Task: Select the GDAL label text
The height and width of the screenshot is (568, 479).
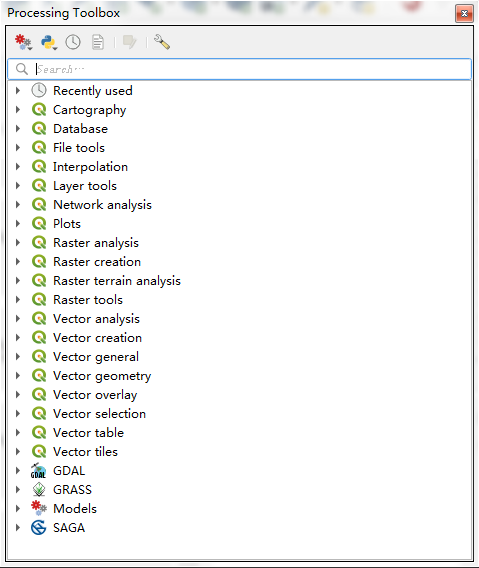Action: click(x=69, y=471)
